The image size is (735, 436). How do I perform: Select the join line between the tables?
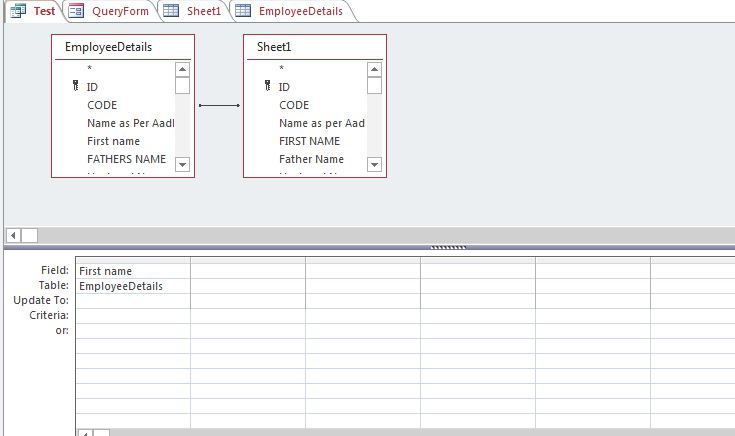(x=219, y=105)
